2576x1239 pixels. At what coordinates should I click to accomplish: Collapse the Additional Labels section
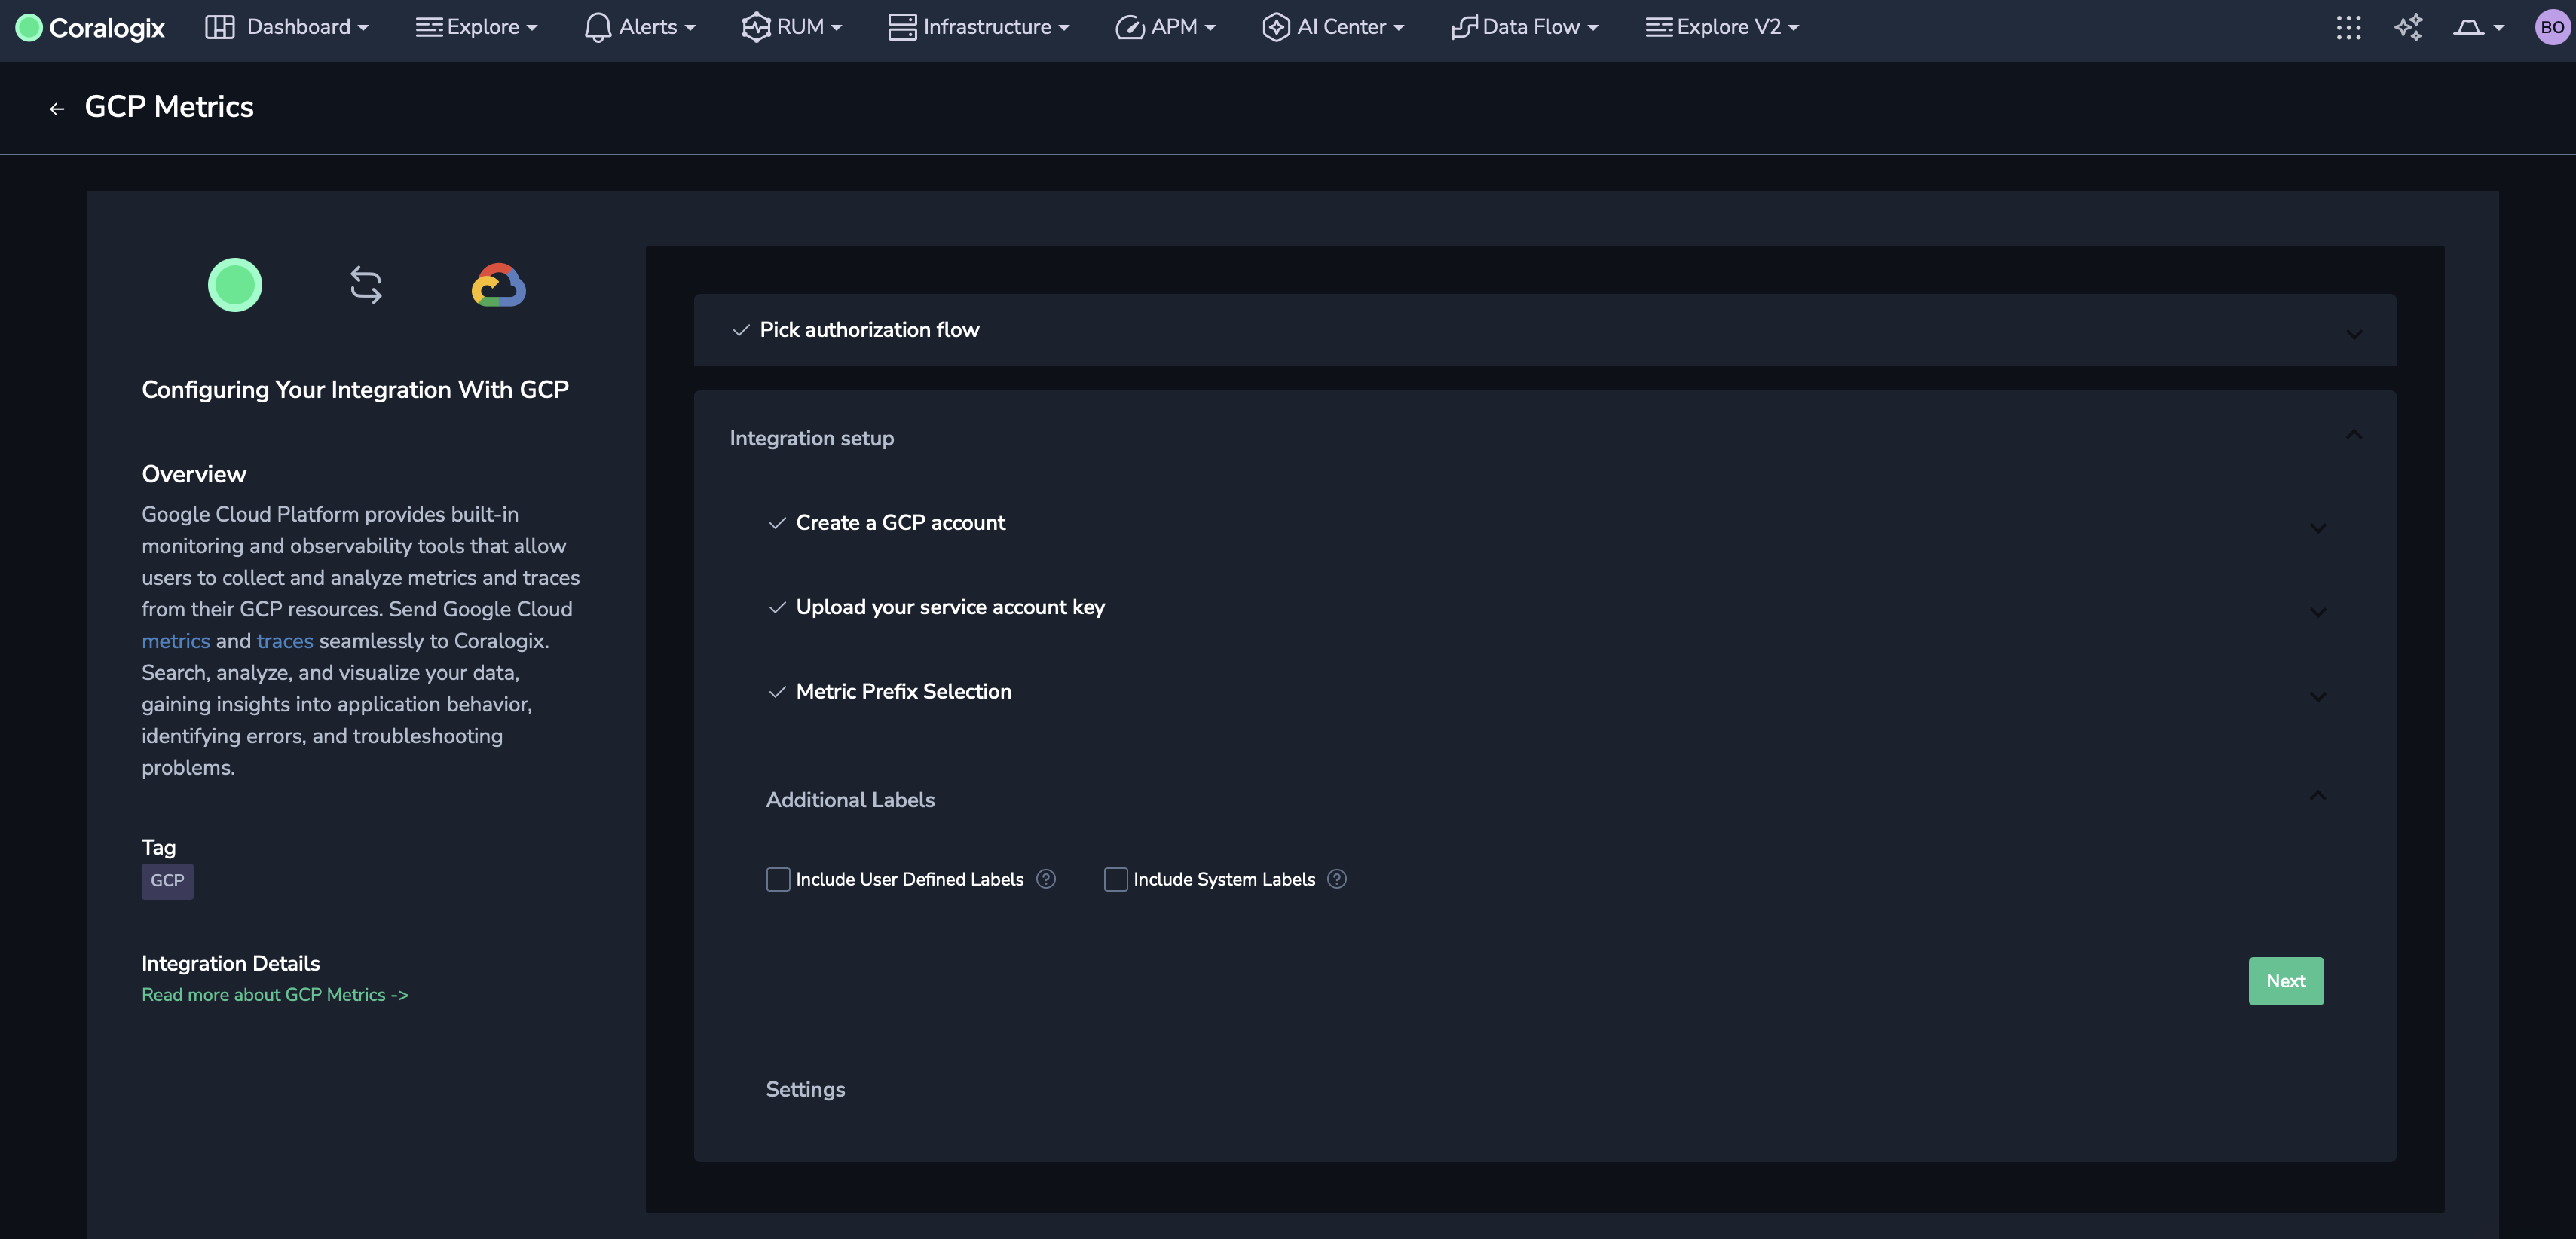pos(2317,796)
